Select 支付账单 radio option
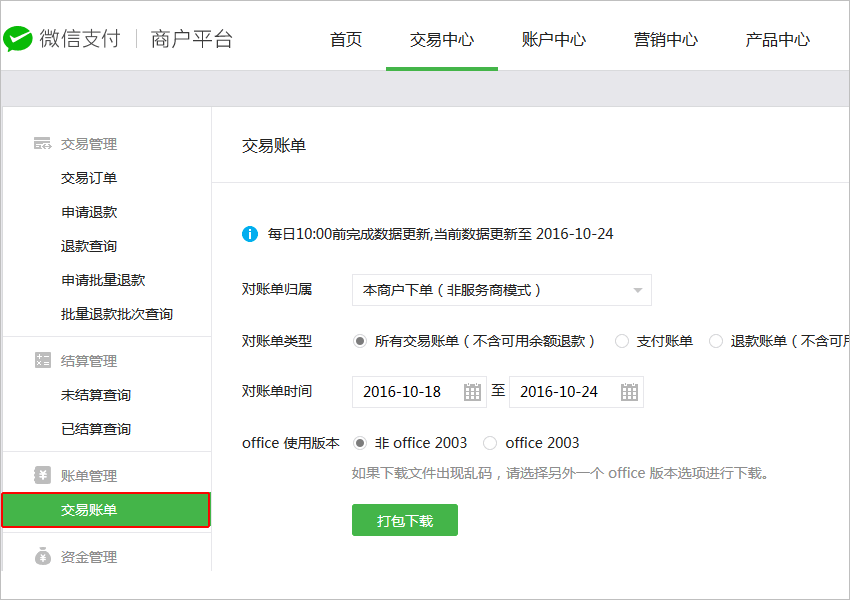850x600 pixels. point(622,341)
